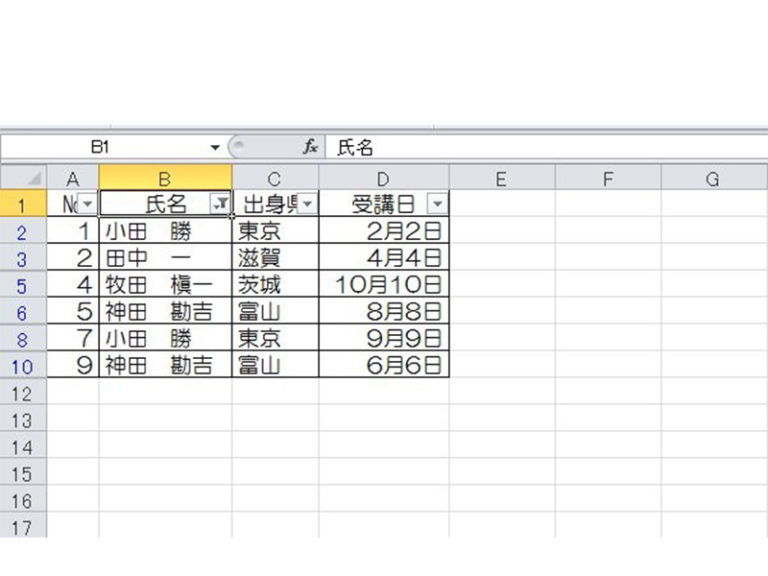
Task: Expand the Name Box dropdown arrow
Action: click(x=214, y=147)
